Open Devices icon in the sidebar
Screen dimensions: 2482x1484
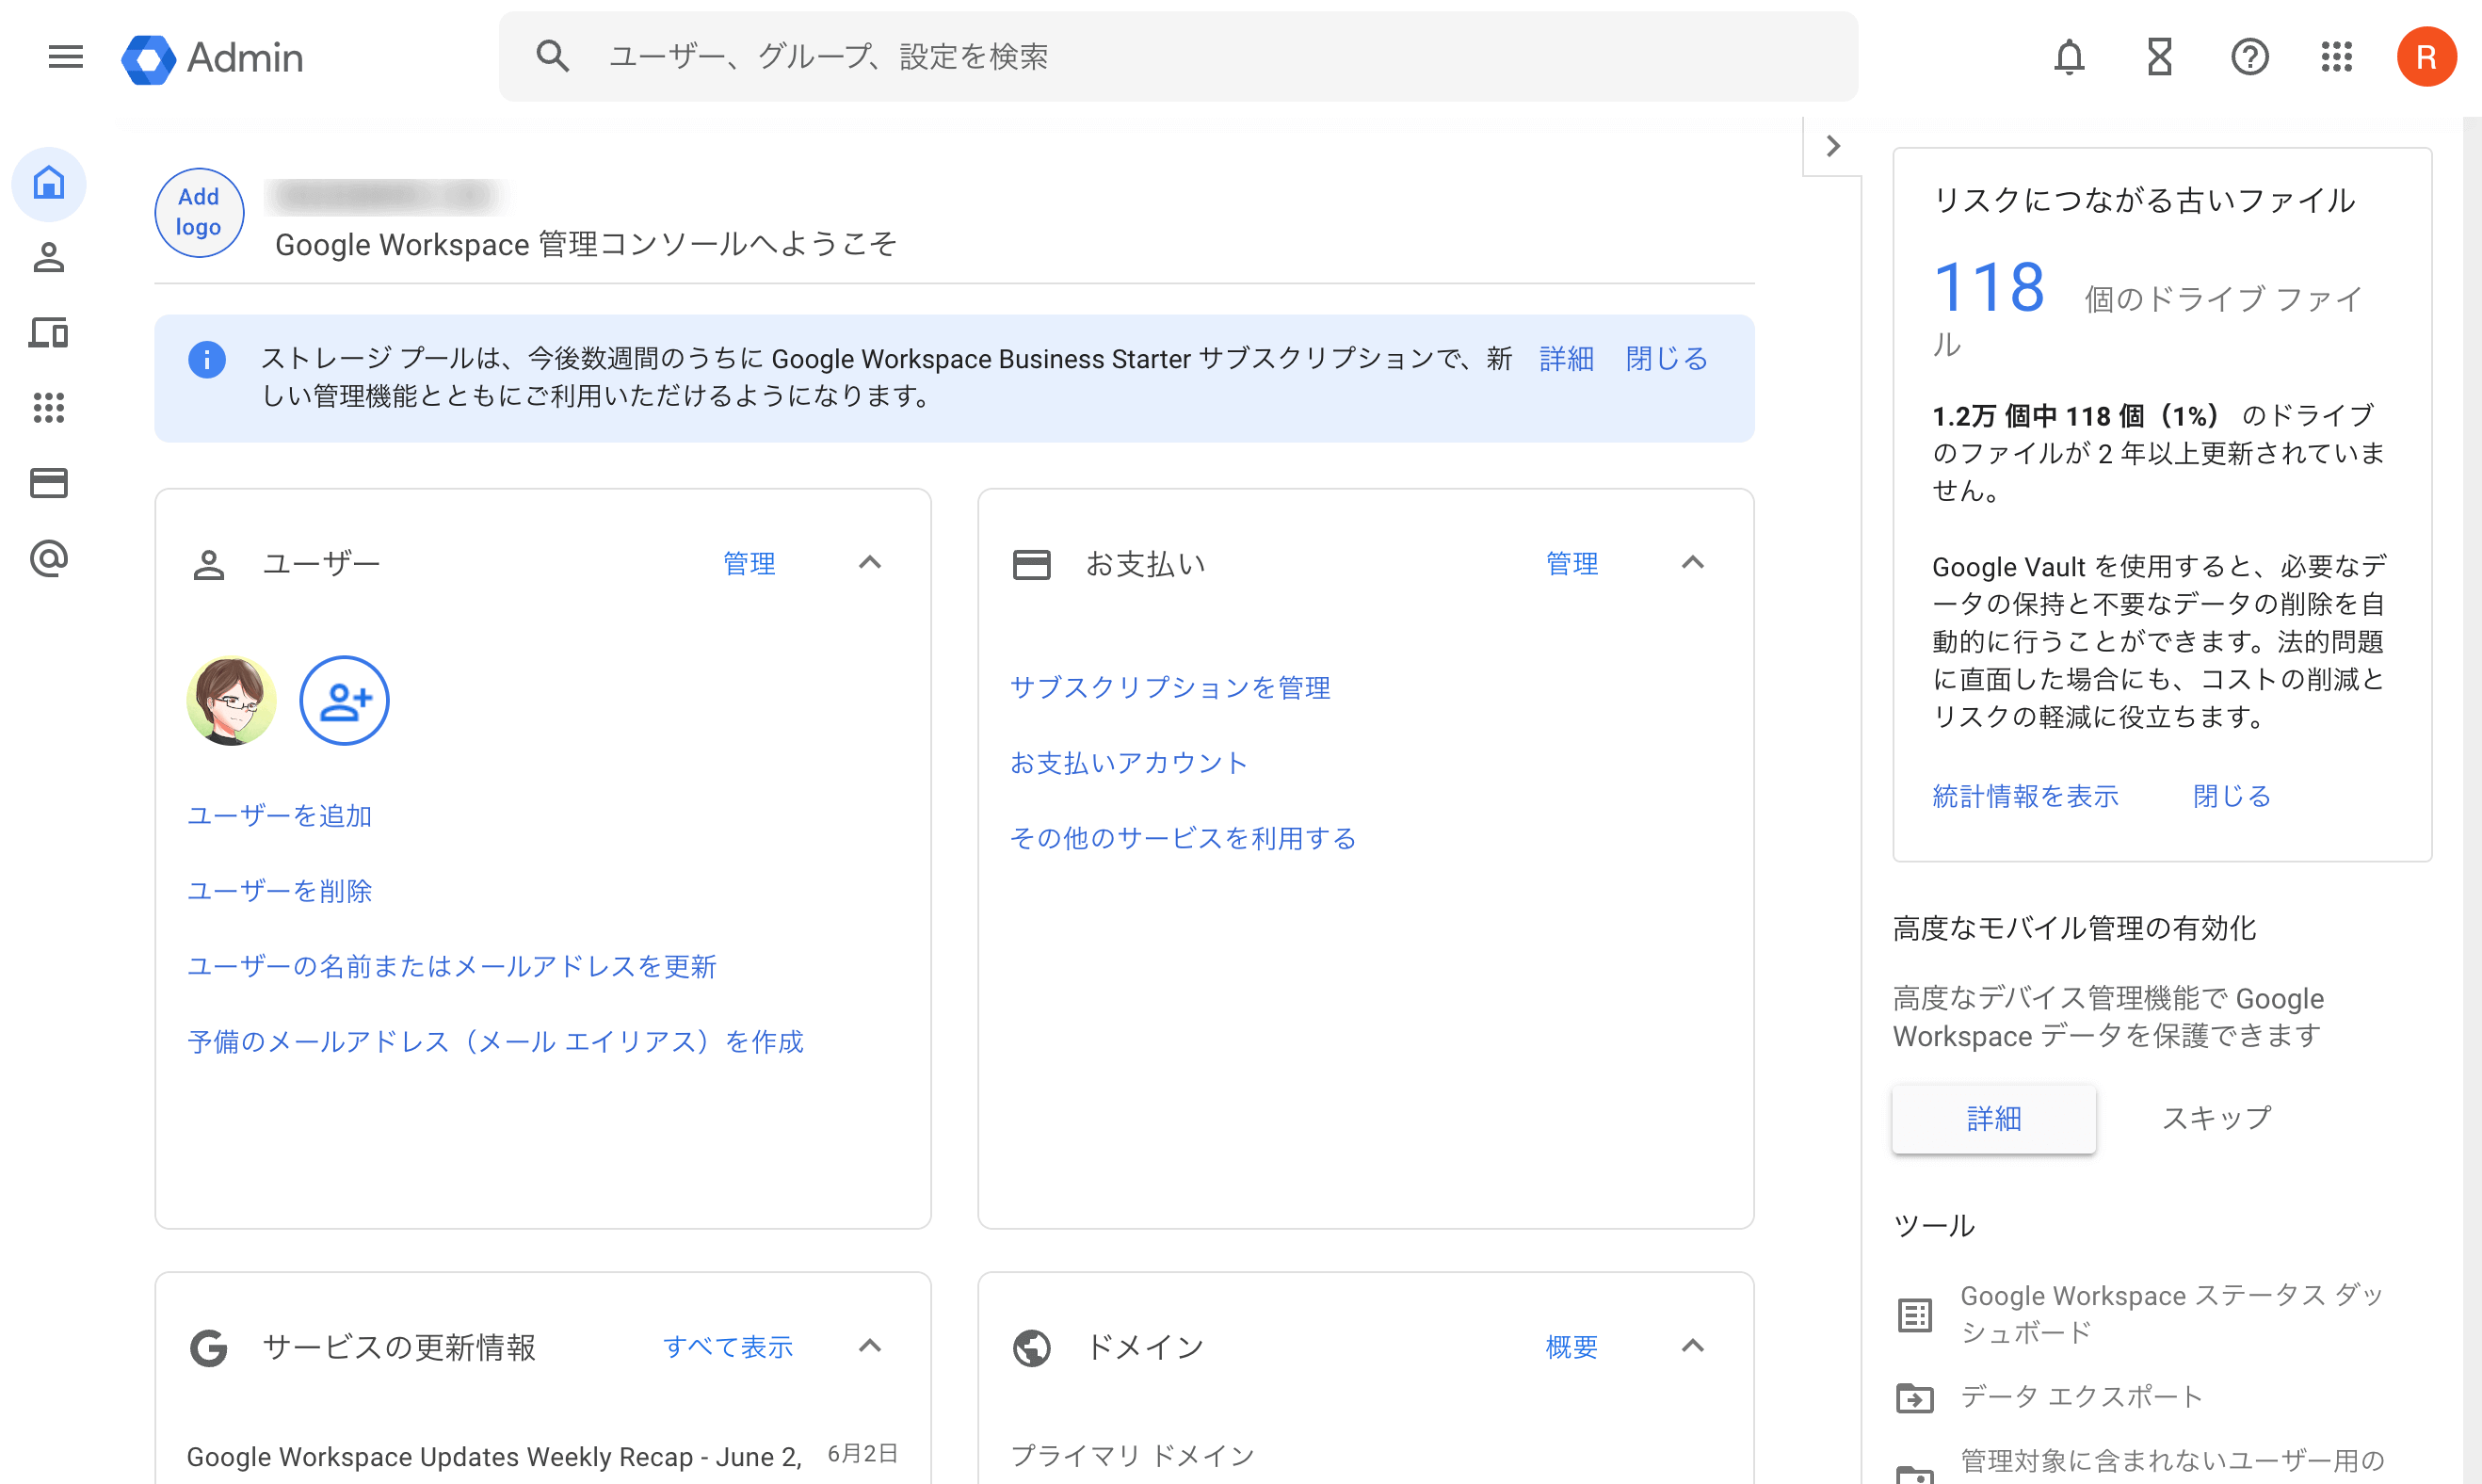[x=49, y=333]
